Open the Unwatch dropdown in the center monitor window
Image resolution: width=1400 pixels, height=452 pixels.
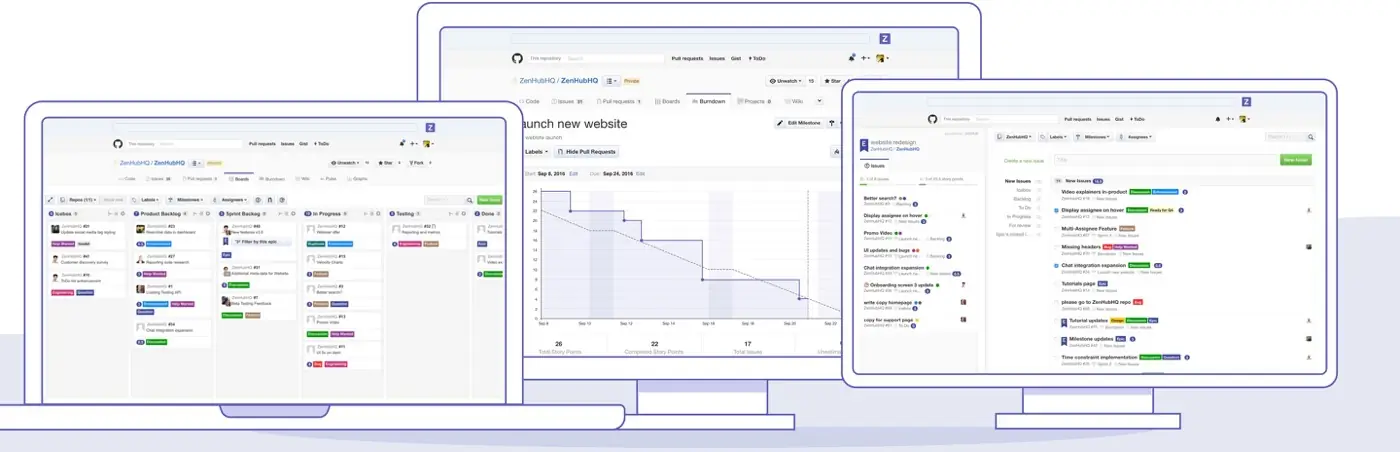coord(786,81)
